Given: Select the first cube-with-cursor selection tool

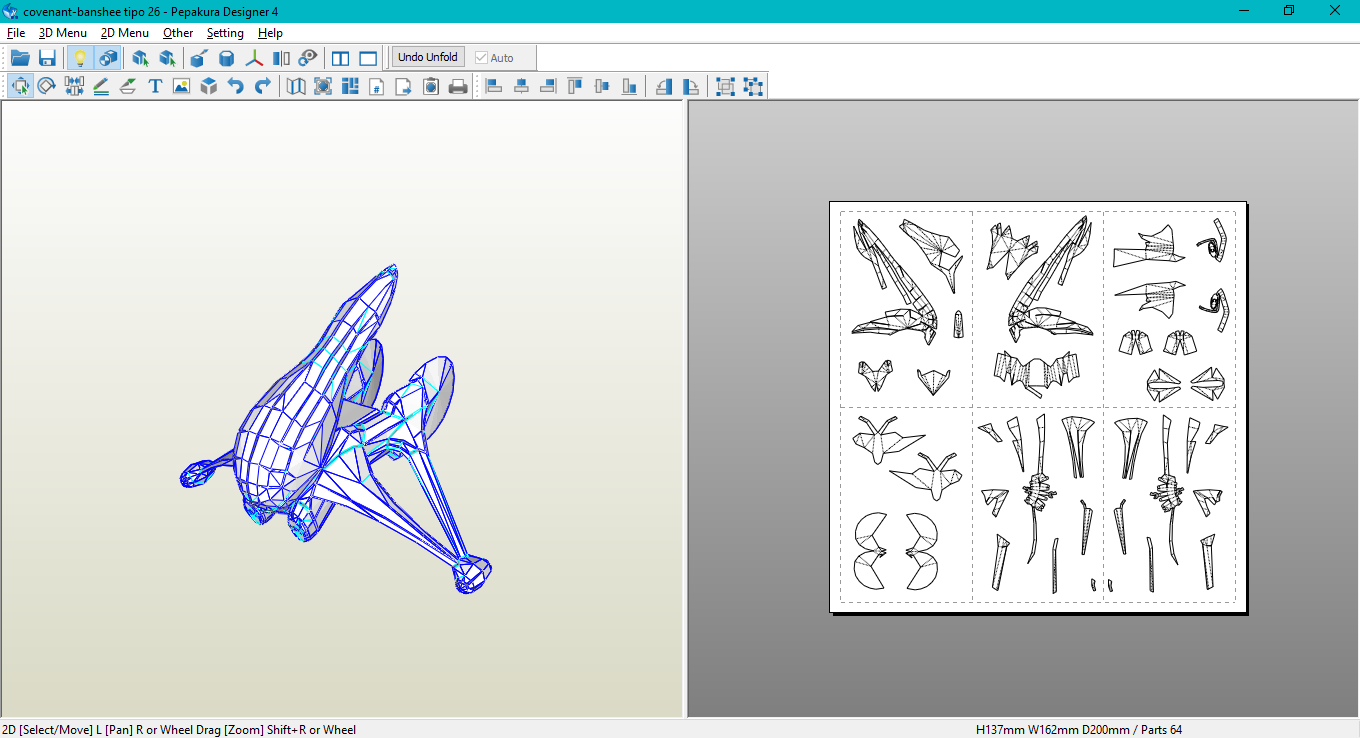Looking at the screenshot, I should pos(141,57).
